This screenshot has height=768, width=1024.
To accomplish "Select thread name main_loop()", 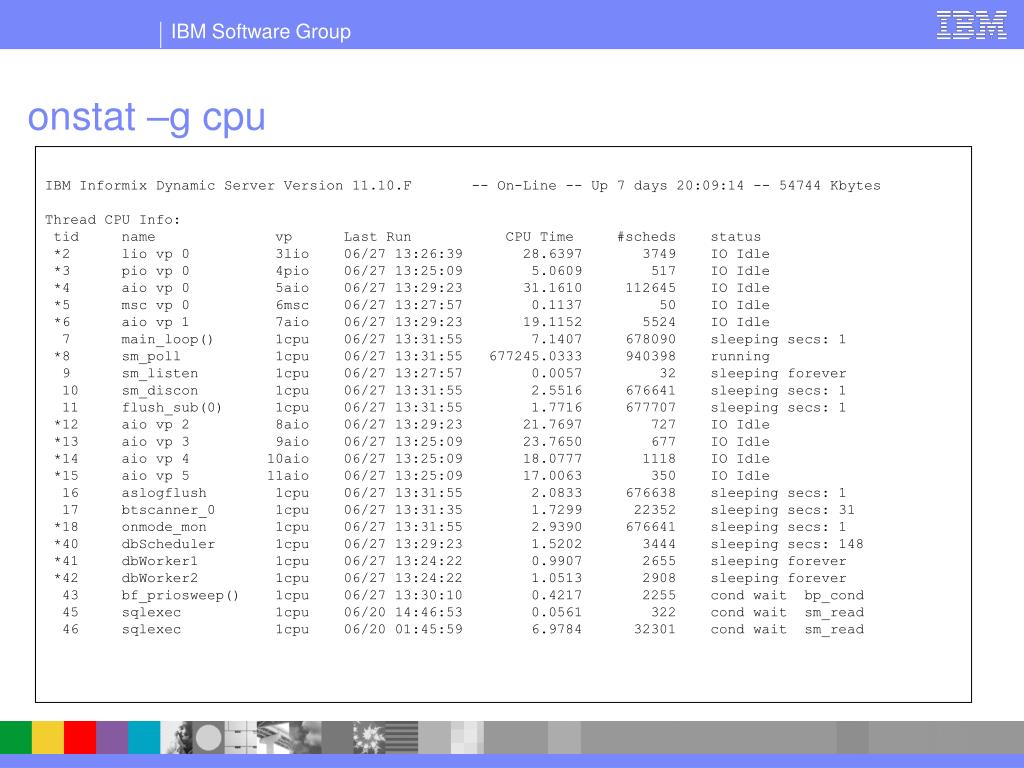I will [167, 339].
